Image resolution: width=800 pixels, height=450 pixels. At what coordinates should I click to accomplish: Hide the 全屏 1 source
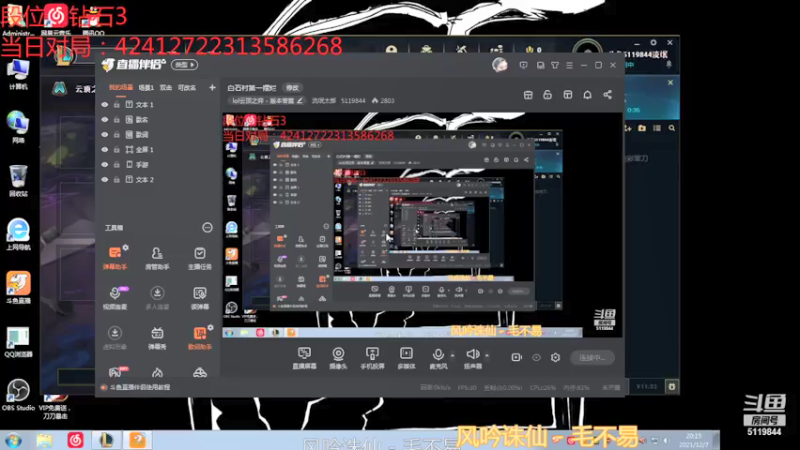tap(105, 149)
